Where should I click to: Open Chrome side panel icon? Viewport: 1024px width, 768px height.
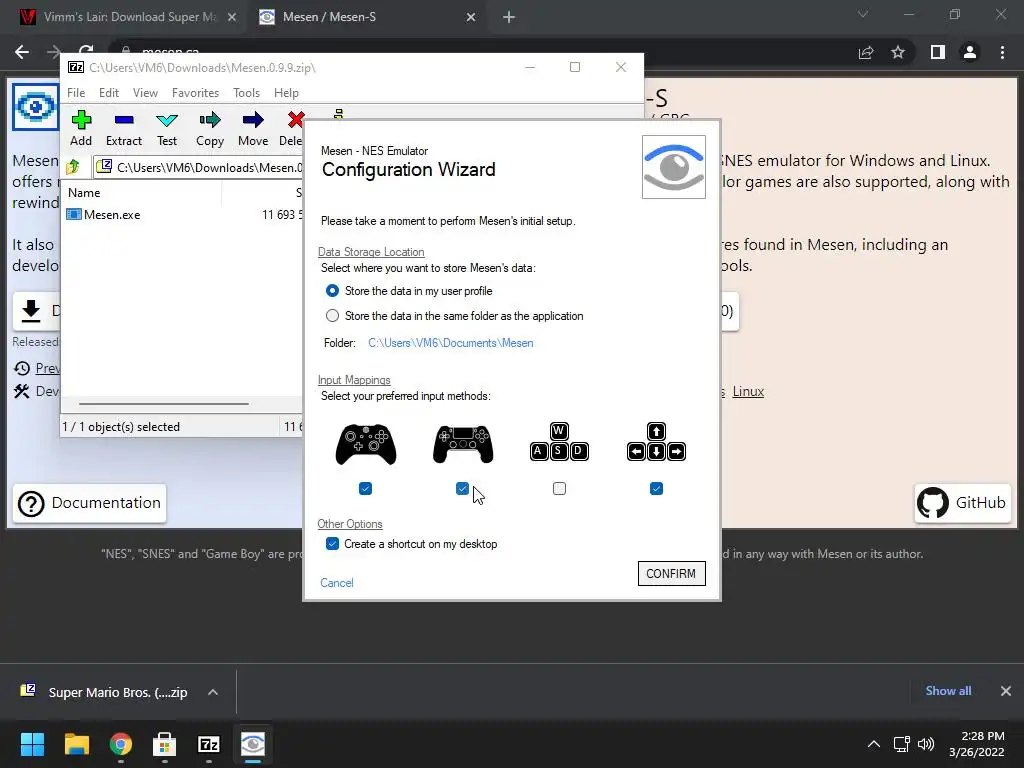click(x=938, y=52)
